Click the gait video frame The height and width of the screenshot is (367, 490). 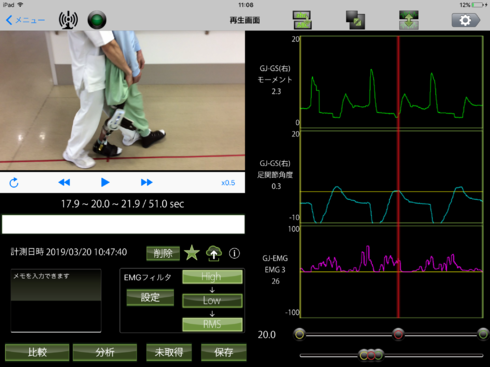tap(122, 100)
